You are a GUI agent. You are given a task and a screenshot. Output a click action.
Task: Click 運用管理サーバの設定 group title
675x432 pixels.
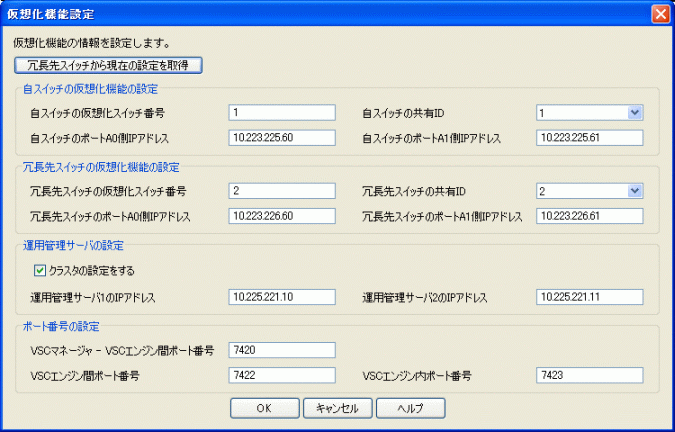73,246
